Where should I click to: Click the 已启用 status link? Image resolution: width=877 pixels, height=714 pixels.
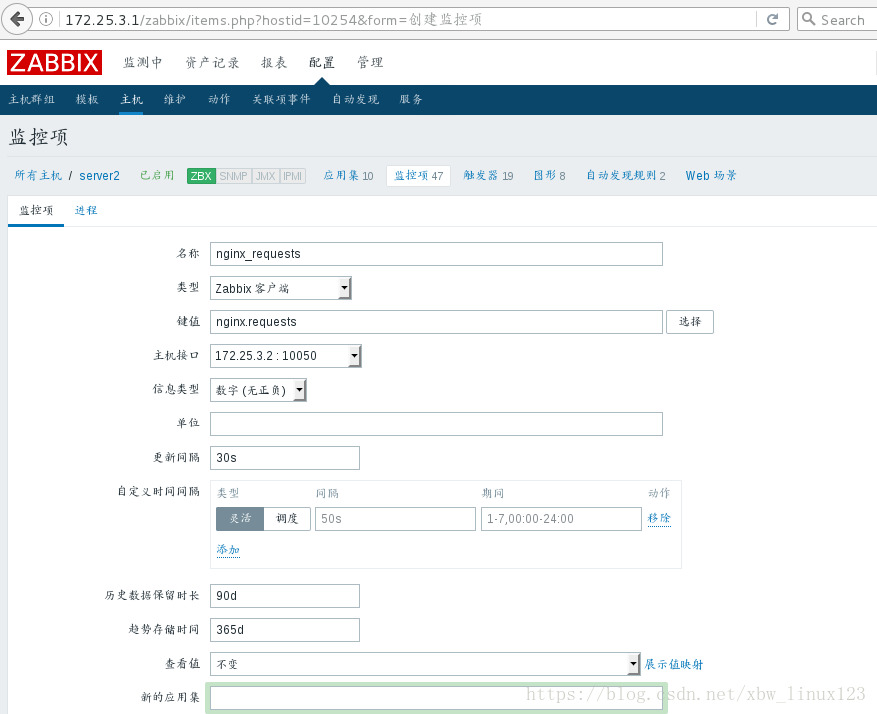(157, 176)
